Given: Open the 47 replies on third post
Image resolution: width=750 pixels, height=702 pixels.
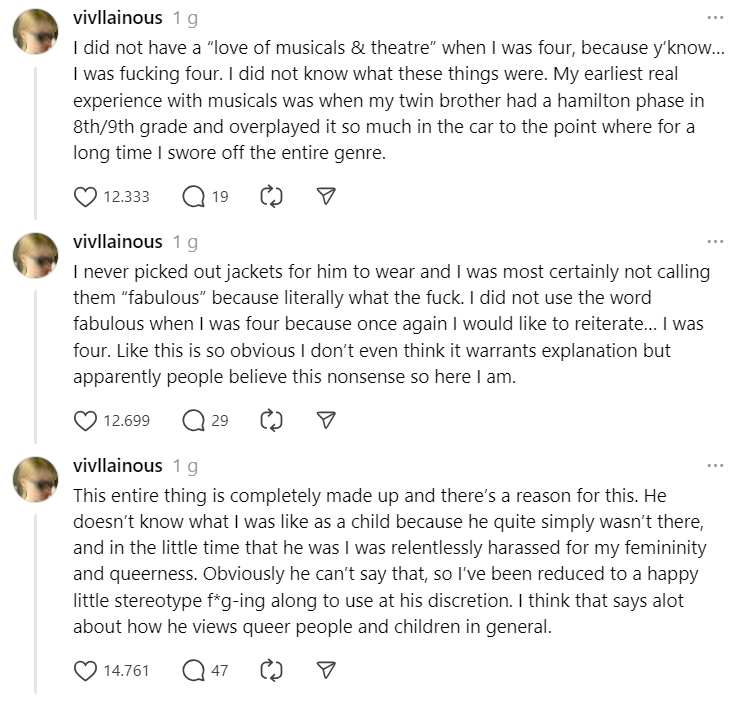Looking at the screenshot, I should (x=193, y=670).
